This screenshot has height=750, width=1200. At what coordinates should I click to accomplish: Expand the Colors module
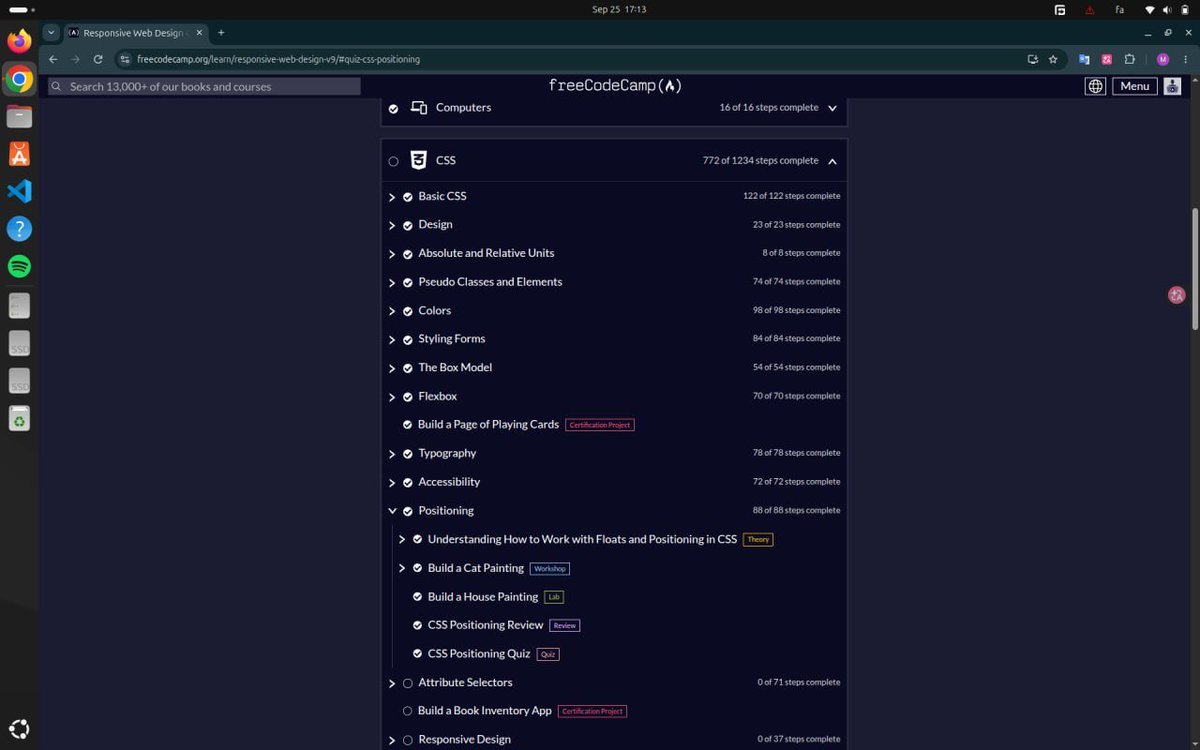(x=392, y=311)
